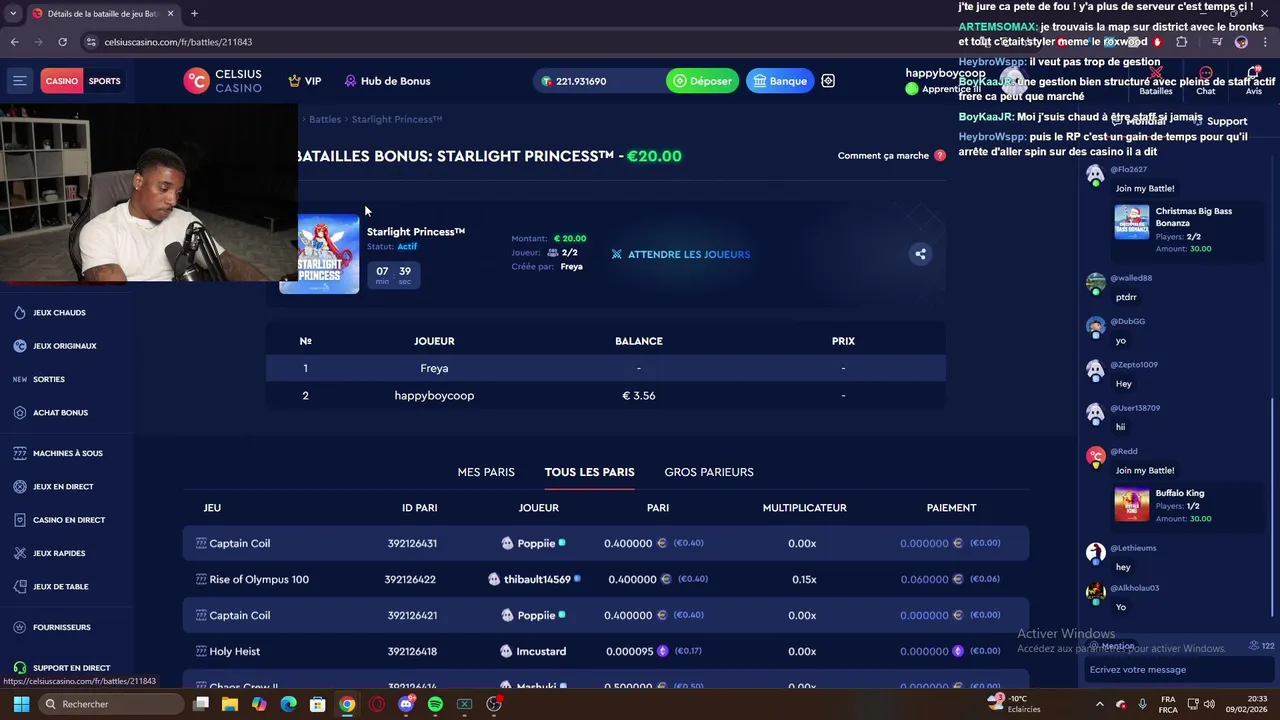Open Buffalo King battle thumbnail in chat
This screenshot has height=720, width=1280.
click(x=1132, y=504)
